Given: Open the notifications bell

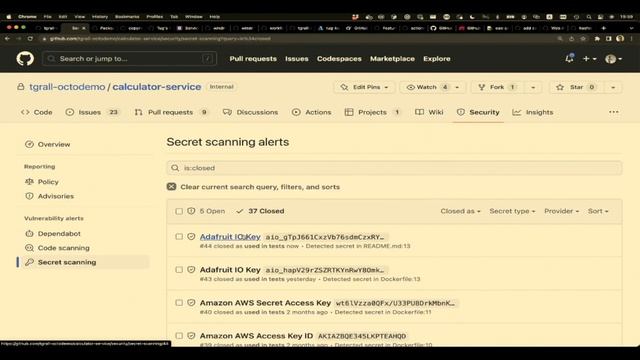Looking at the screenshot, I should point(569,59).
